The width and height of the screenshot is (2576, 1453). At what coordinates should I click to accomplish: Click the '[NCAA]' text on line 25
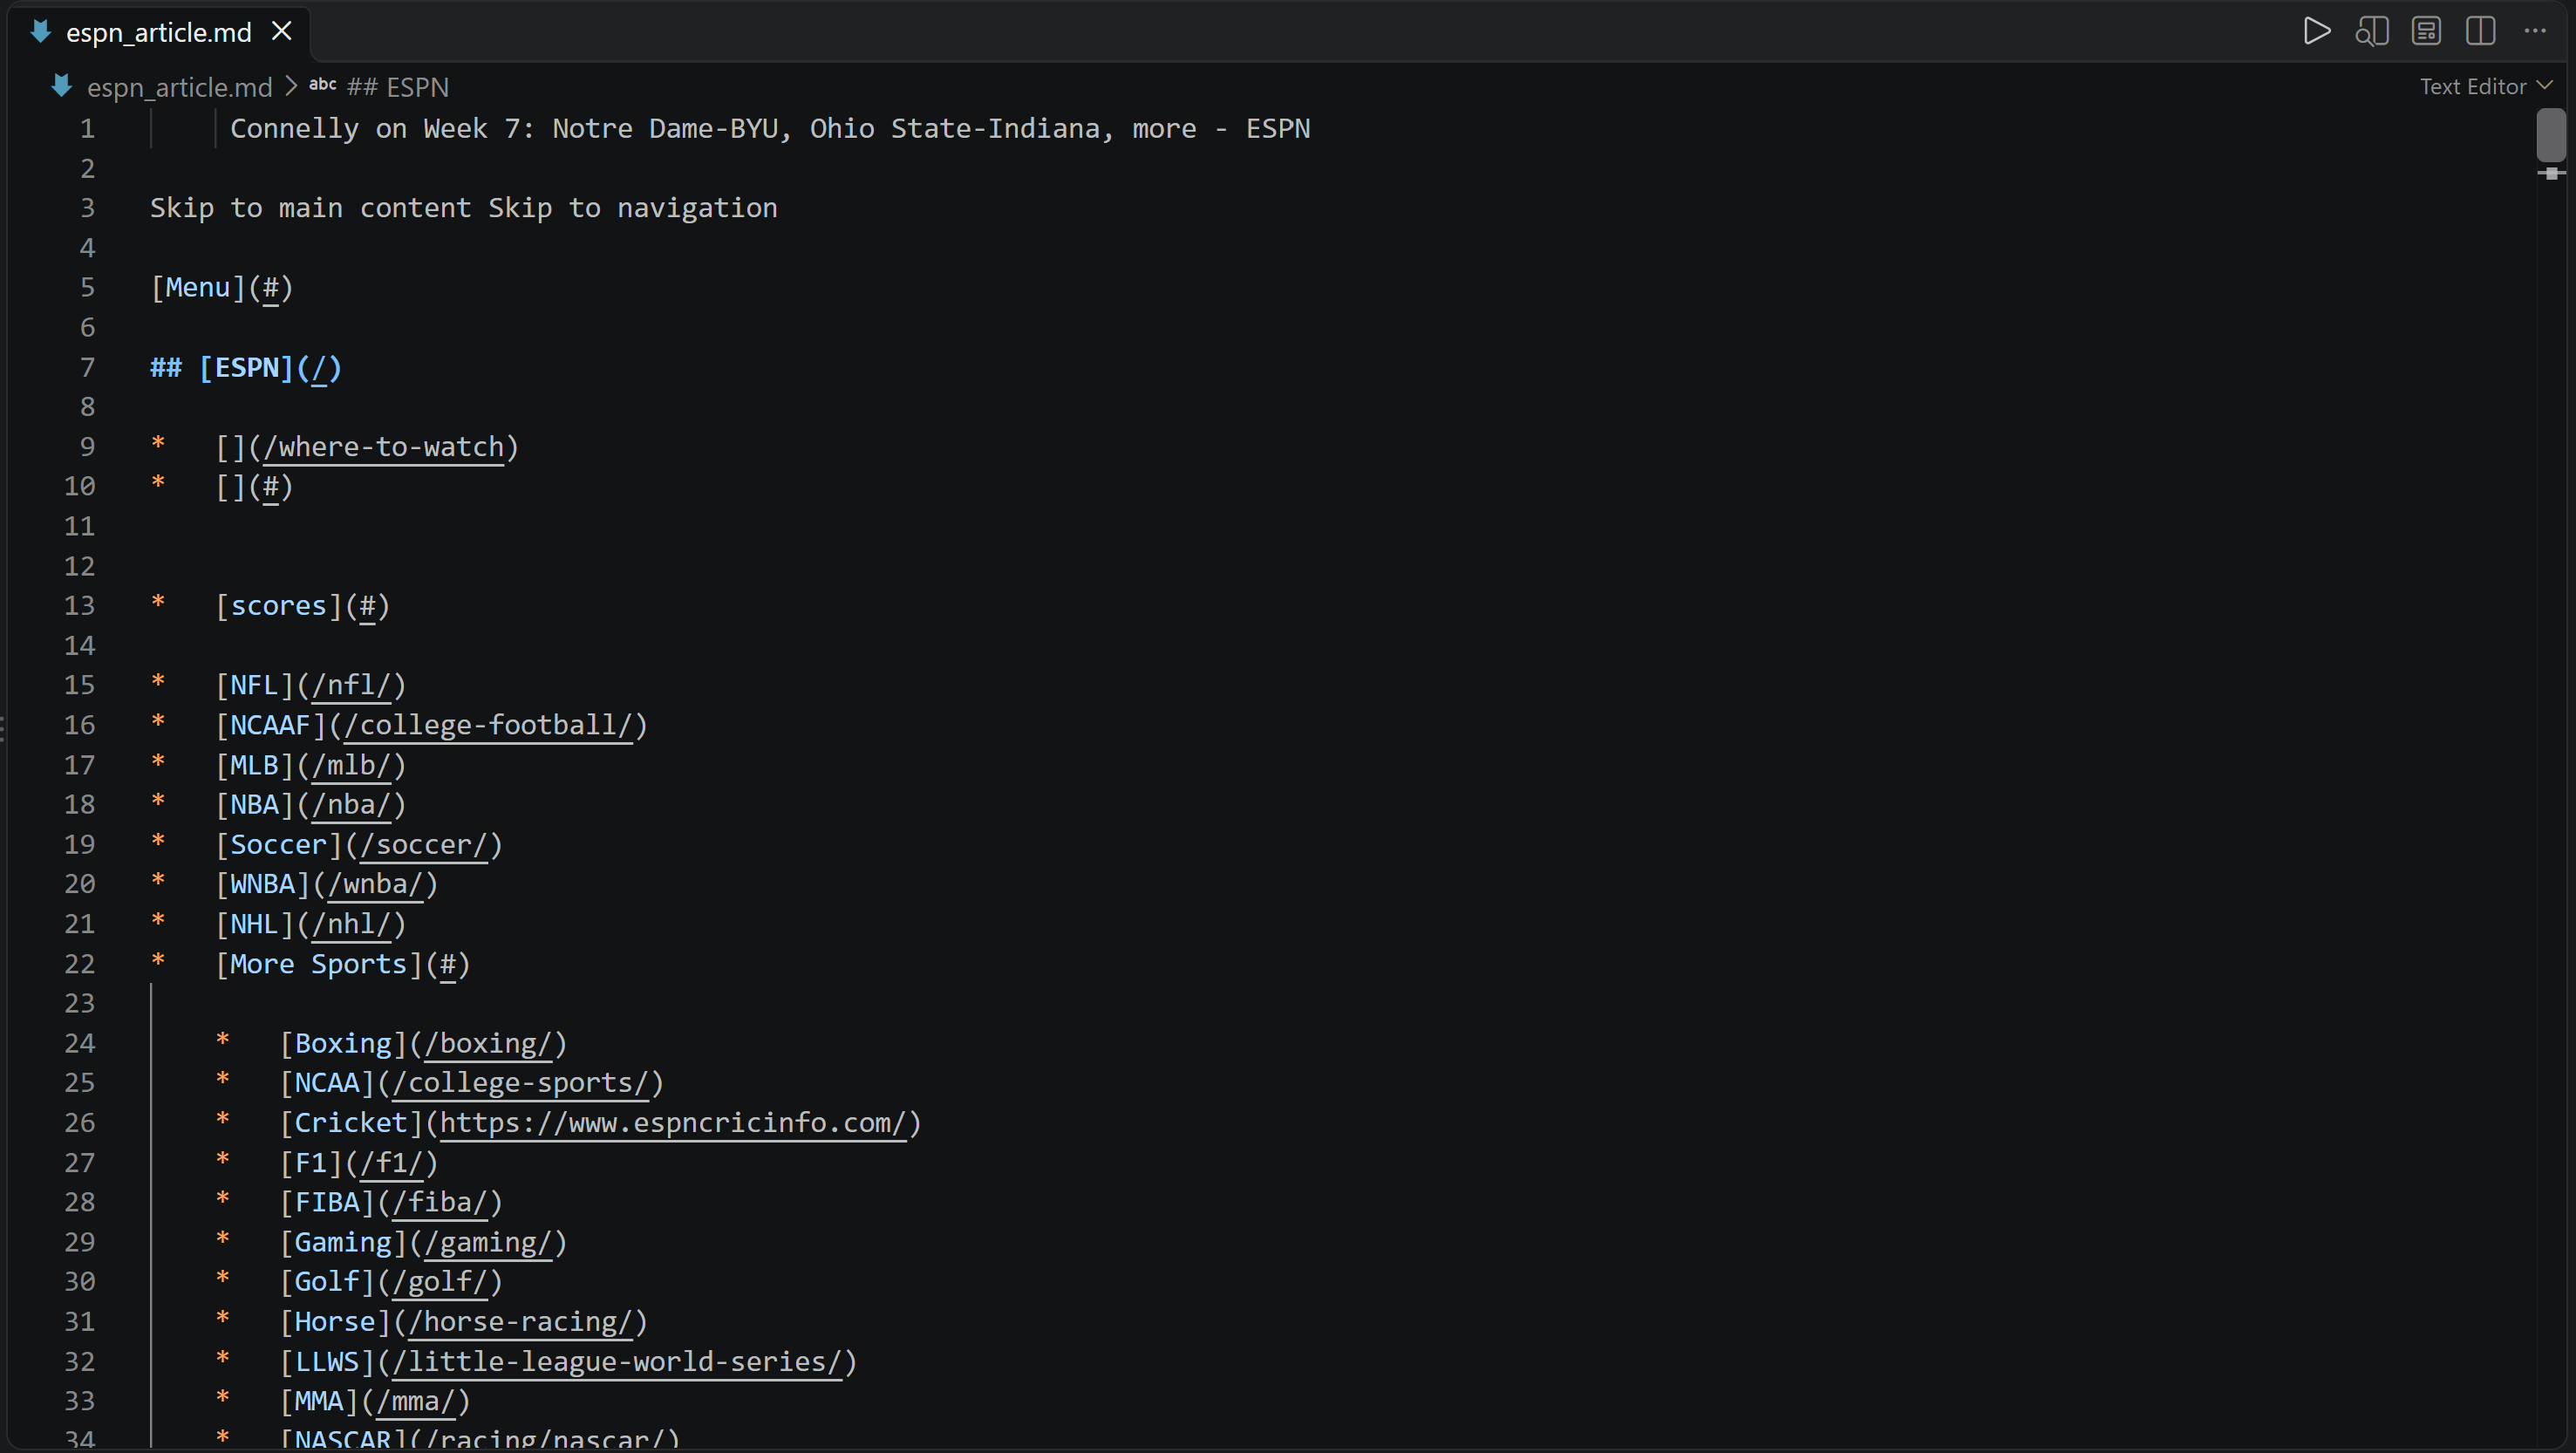pyautogui.click(x=327, y=1083)
